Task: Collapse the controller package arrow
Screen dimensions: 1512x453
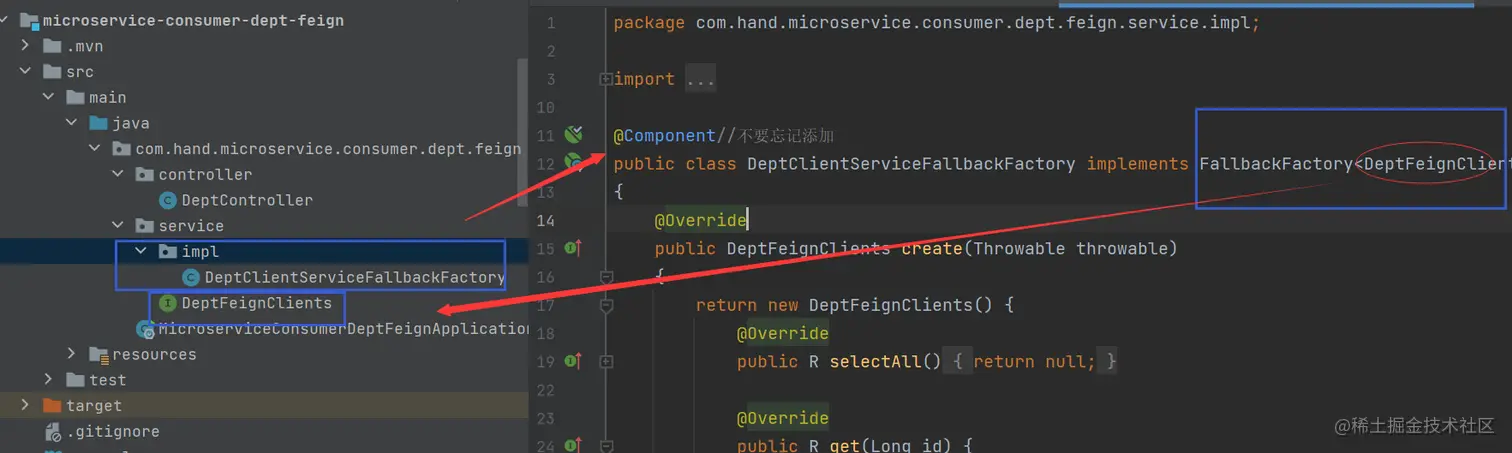Action: pos(118,174)
